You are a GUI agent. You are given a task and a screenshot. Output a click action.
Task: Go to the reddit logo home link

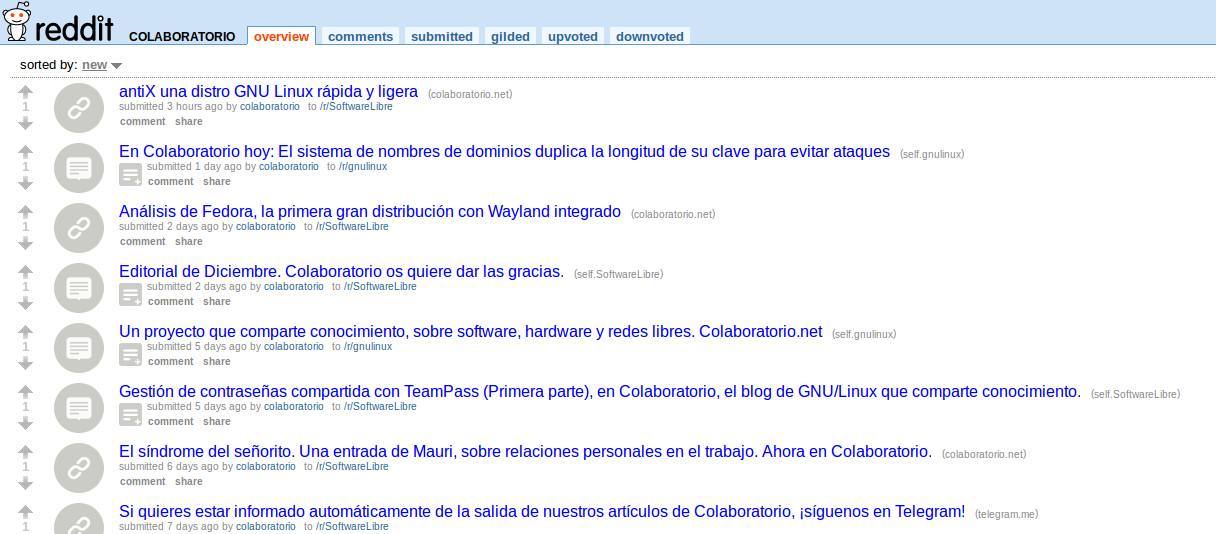[x=58, y=24]
